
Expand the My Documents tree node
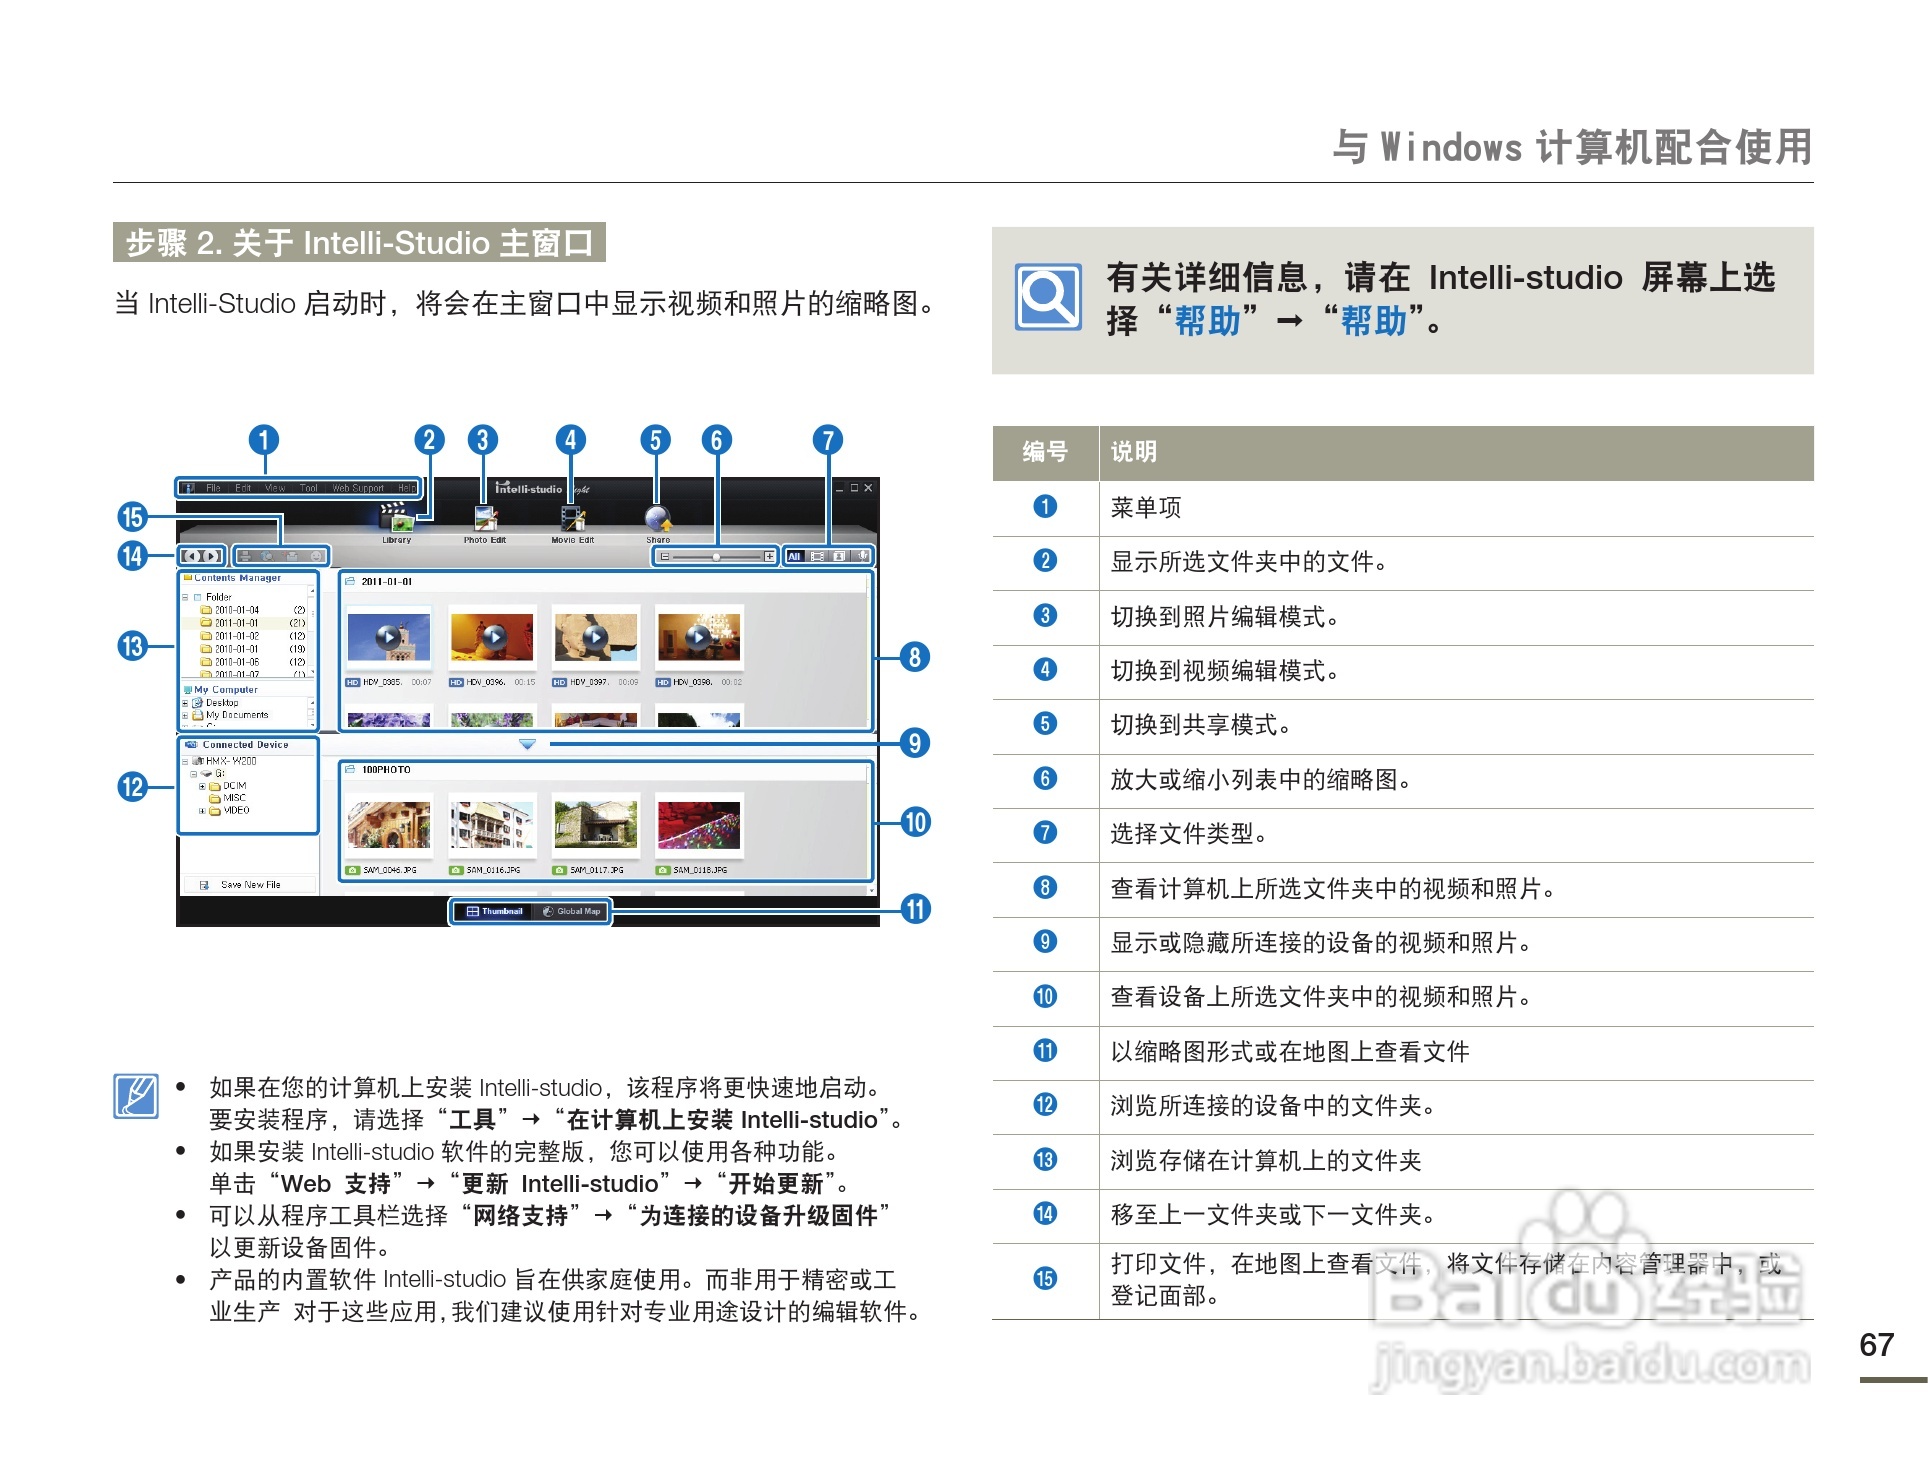(x=185, y=715)
